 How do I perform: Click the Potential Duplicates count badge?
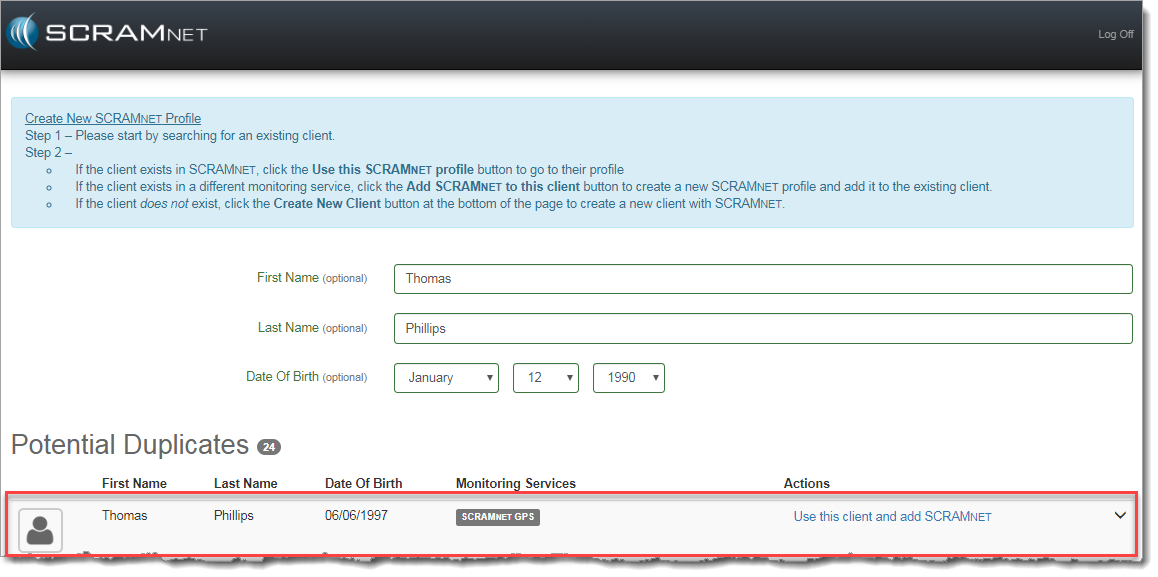tap(269, 447)
